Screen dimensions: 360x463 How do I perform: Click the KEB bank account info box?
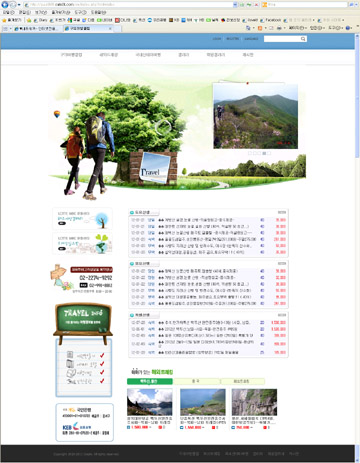[85, 422]
